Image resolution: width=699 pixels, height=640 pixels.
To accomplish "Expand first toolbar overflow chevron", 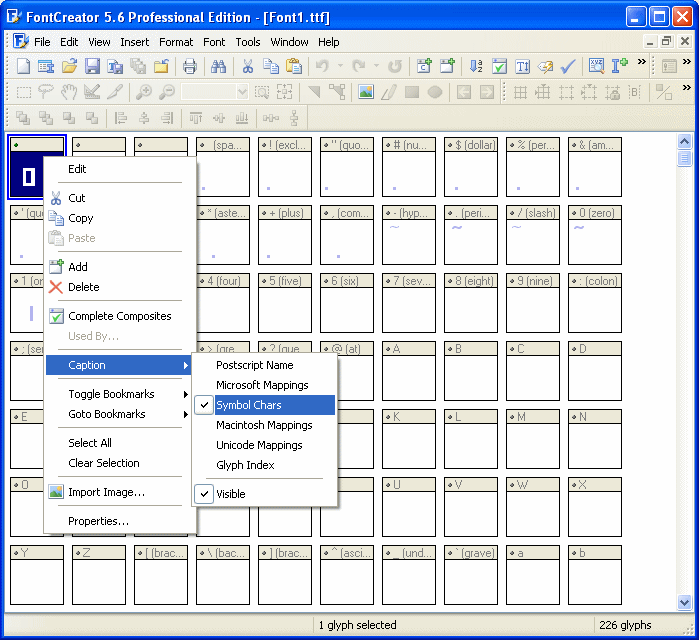I will click(641, 62).
